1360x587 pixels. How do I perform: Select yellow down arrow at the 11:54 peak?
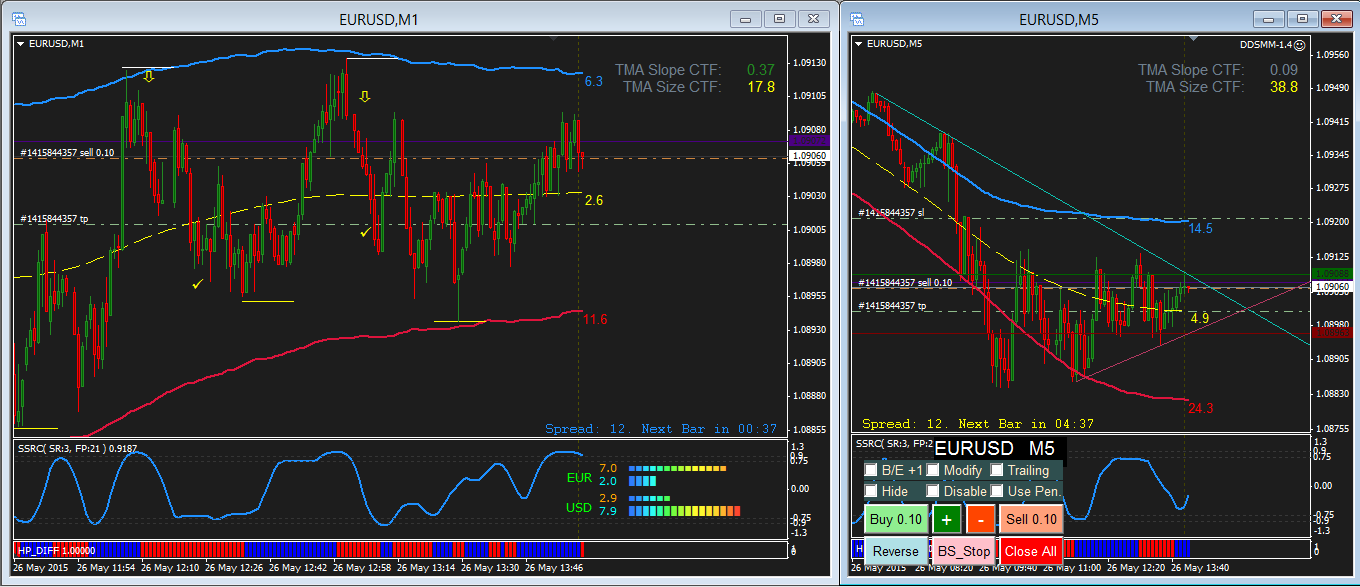point(148,76)
